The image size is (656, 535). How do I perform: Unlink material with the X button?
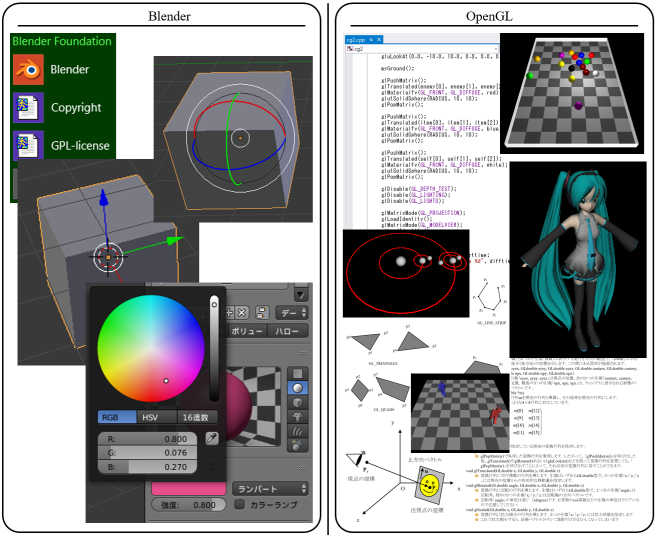241,313
